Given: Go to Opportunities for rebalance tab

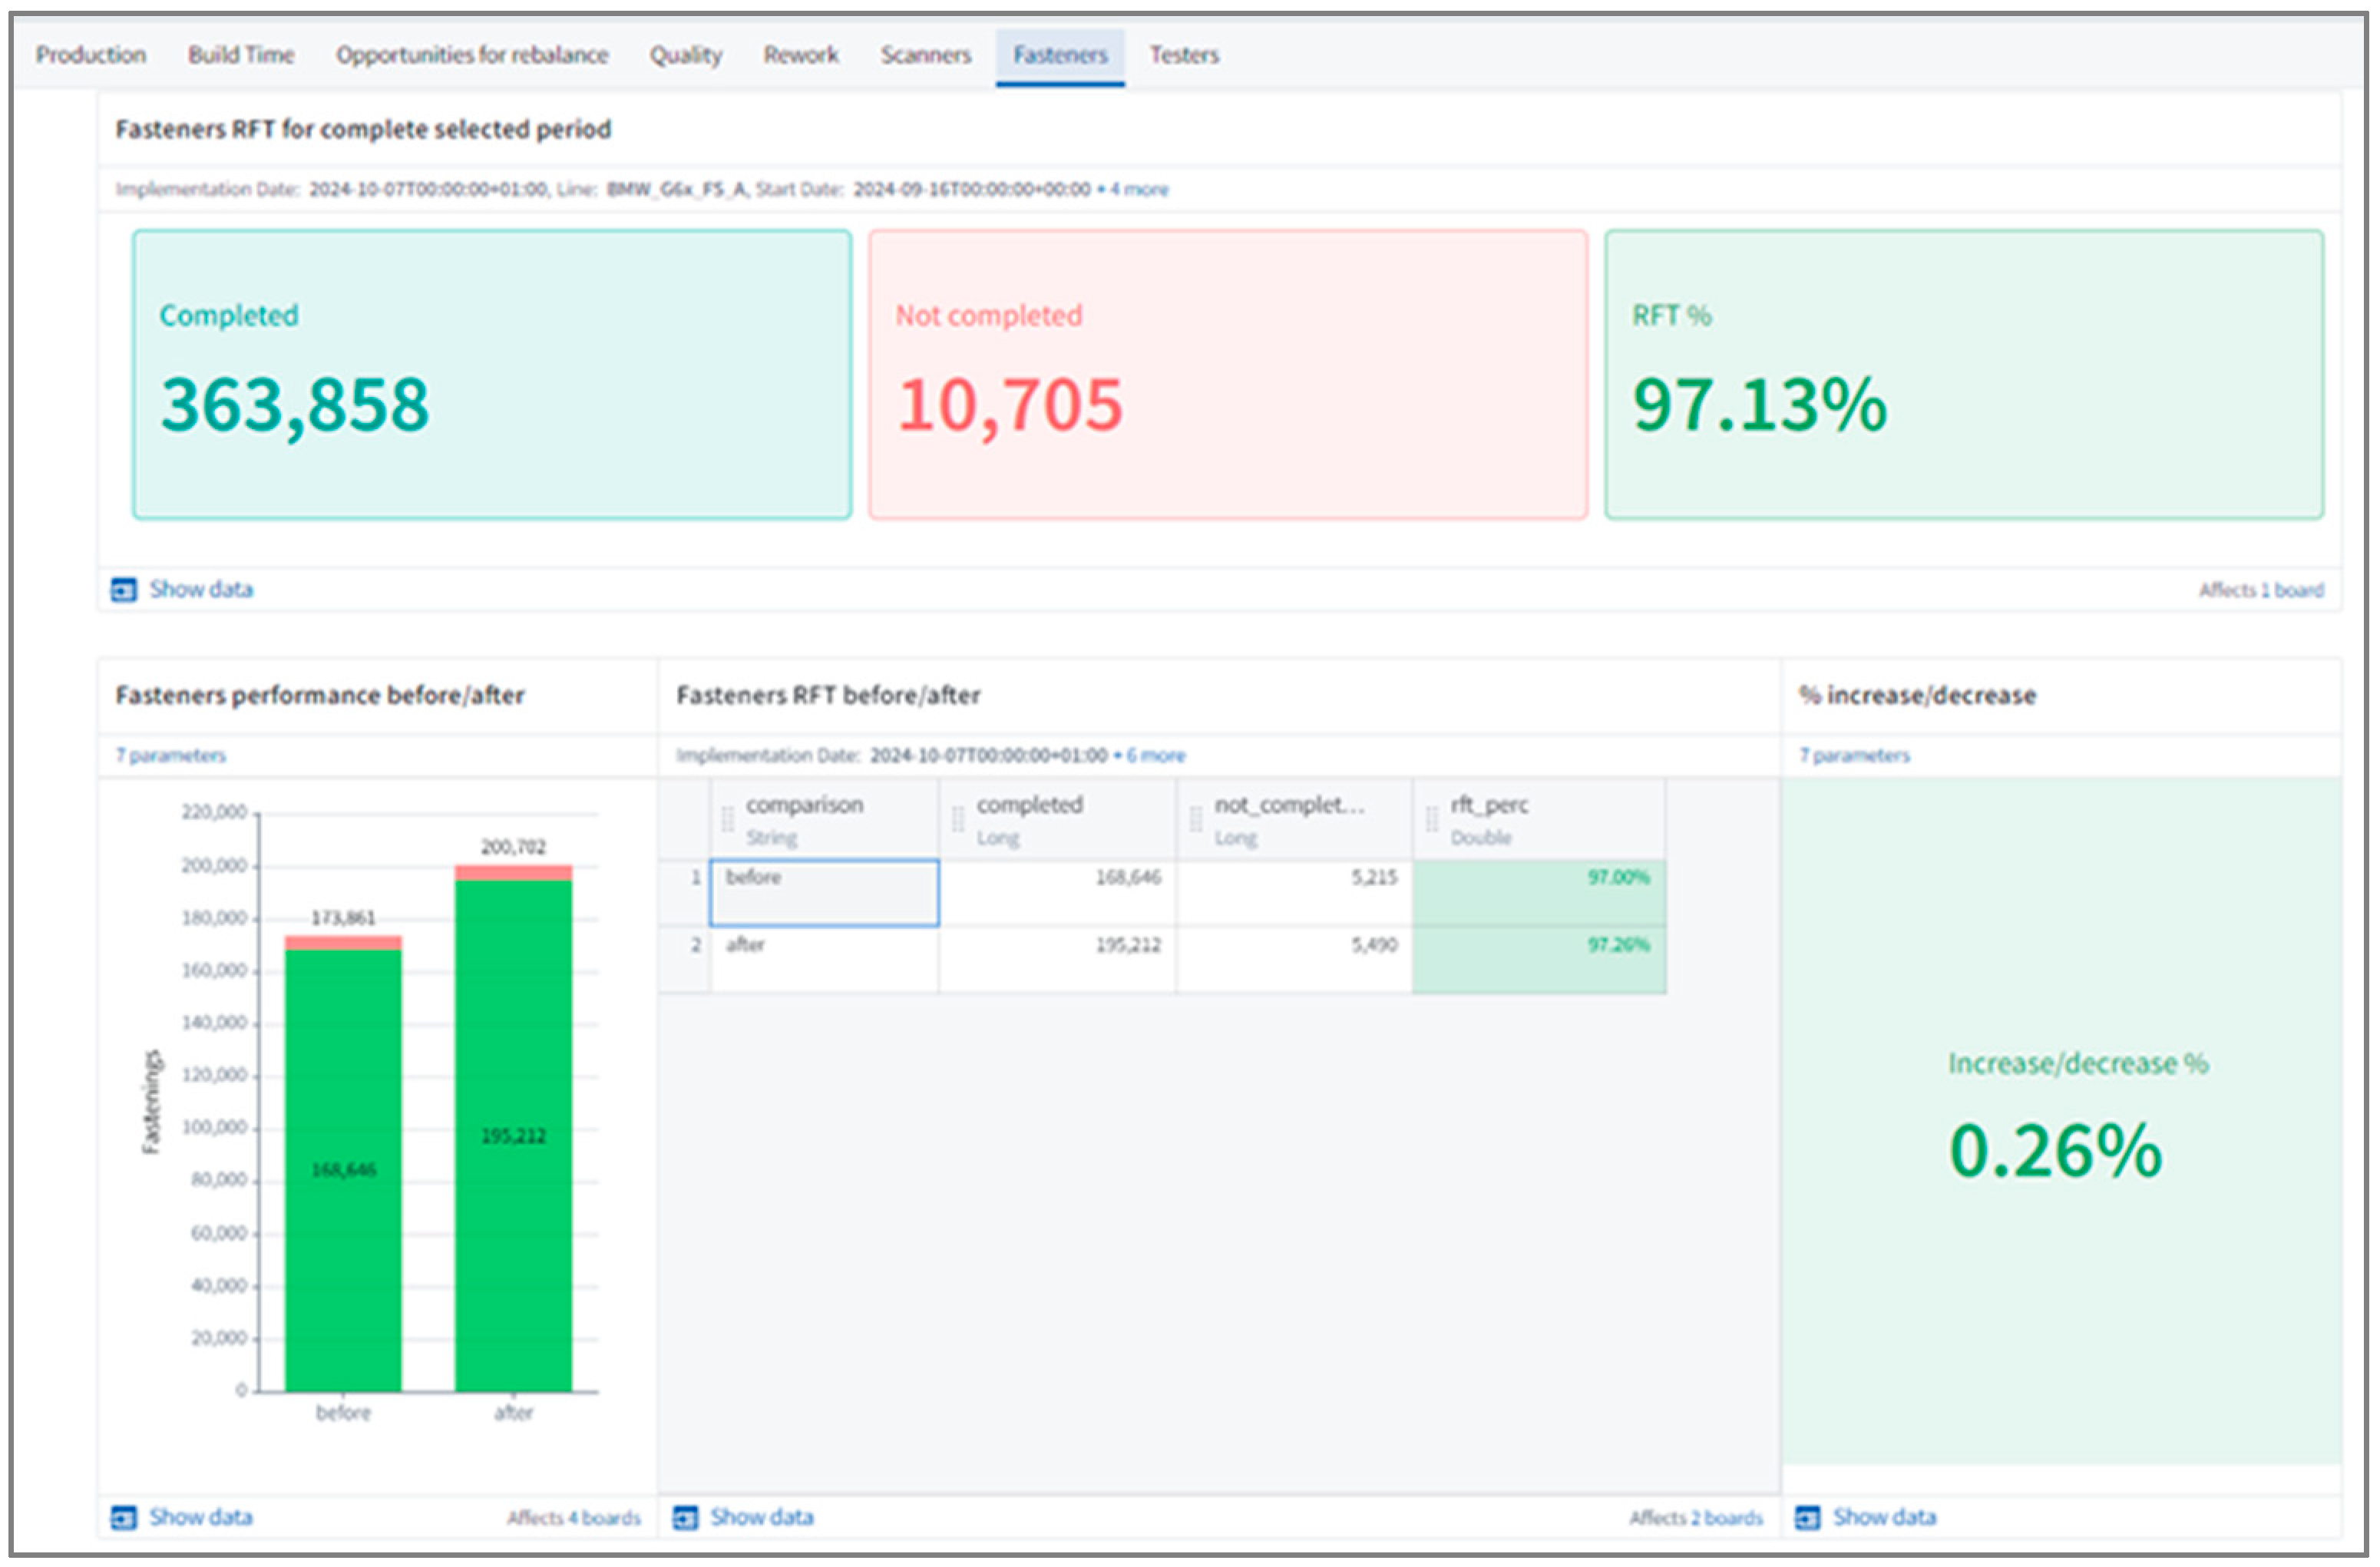Looking at the screenshot, I should (471, 55).
